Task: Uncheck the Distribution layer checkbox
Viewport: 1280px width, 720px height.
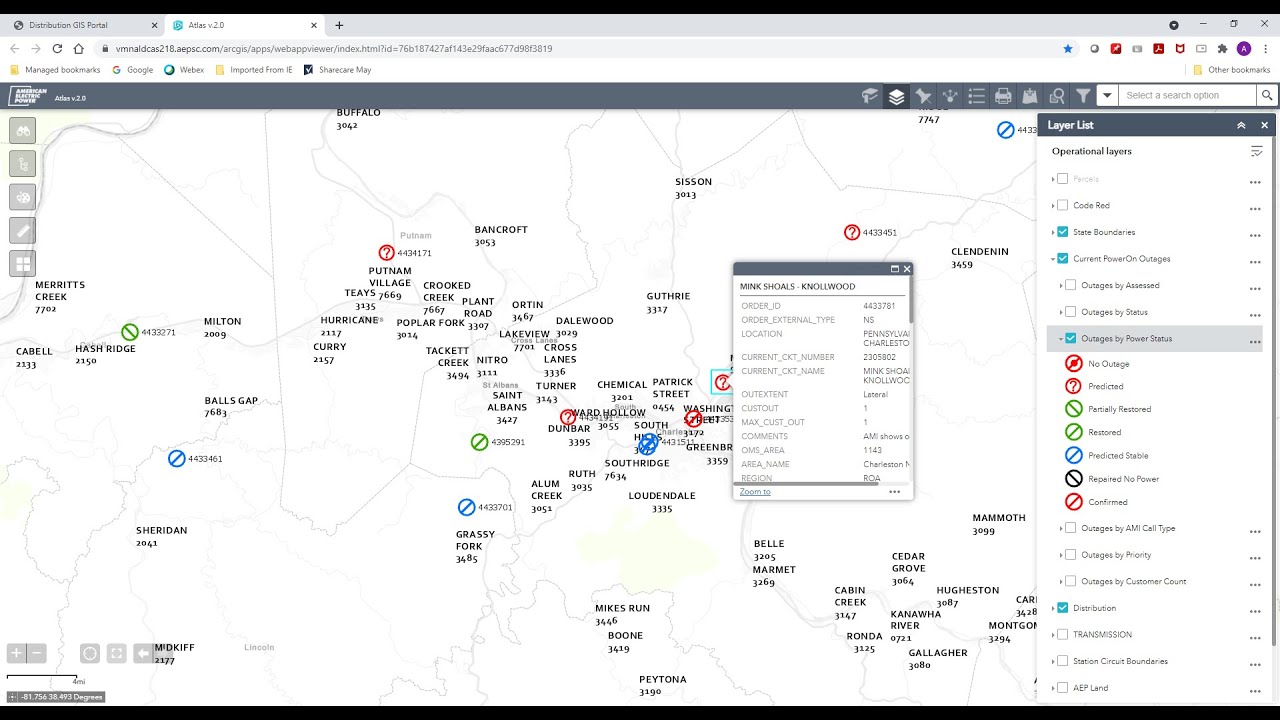Action: [1063, 608]
